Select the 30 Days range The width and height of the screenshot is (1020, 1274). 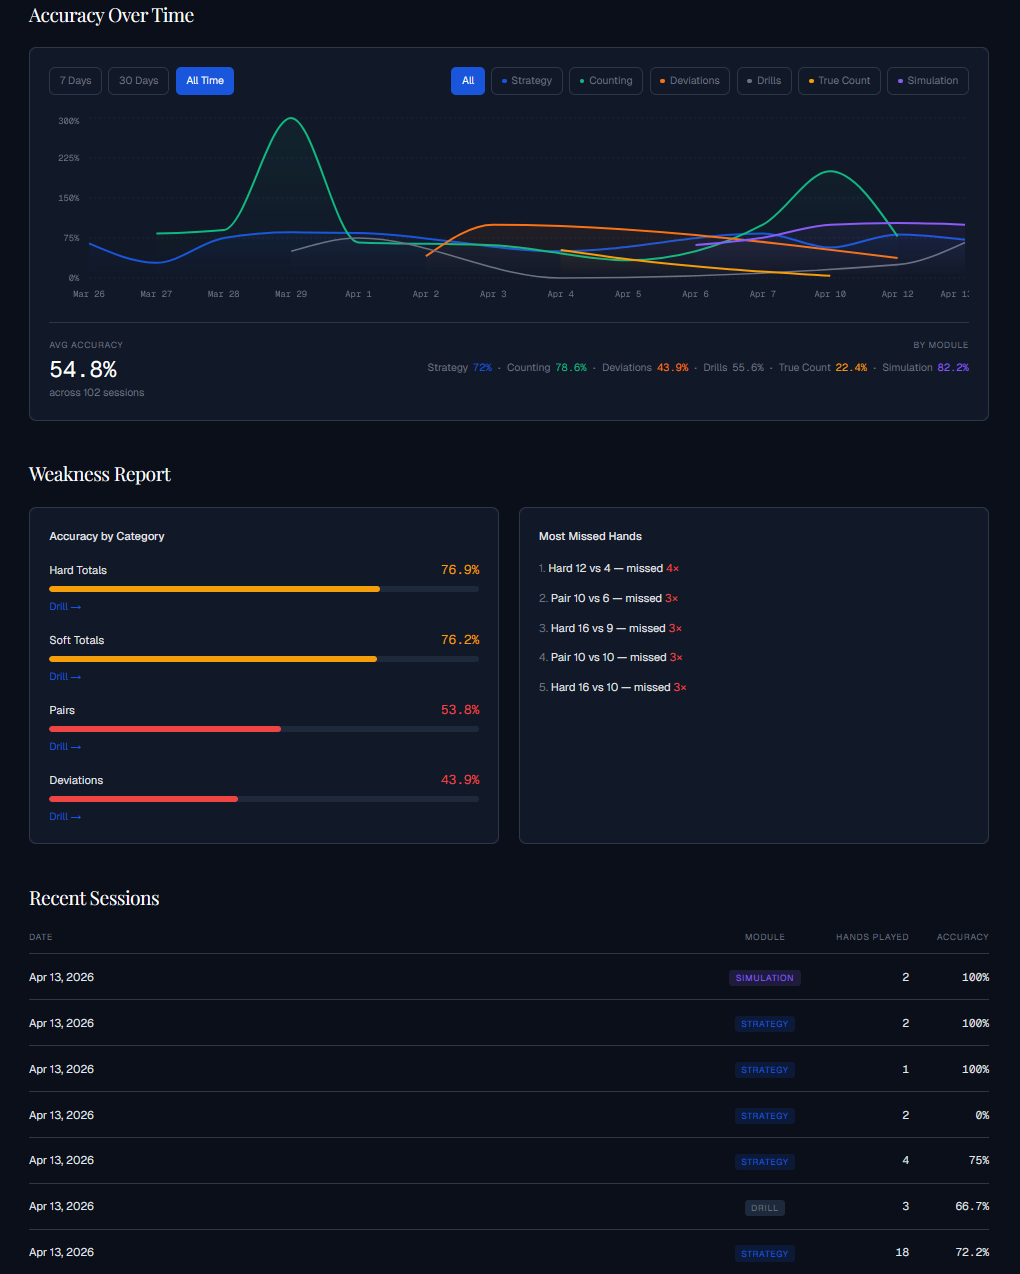click(139, 81)
